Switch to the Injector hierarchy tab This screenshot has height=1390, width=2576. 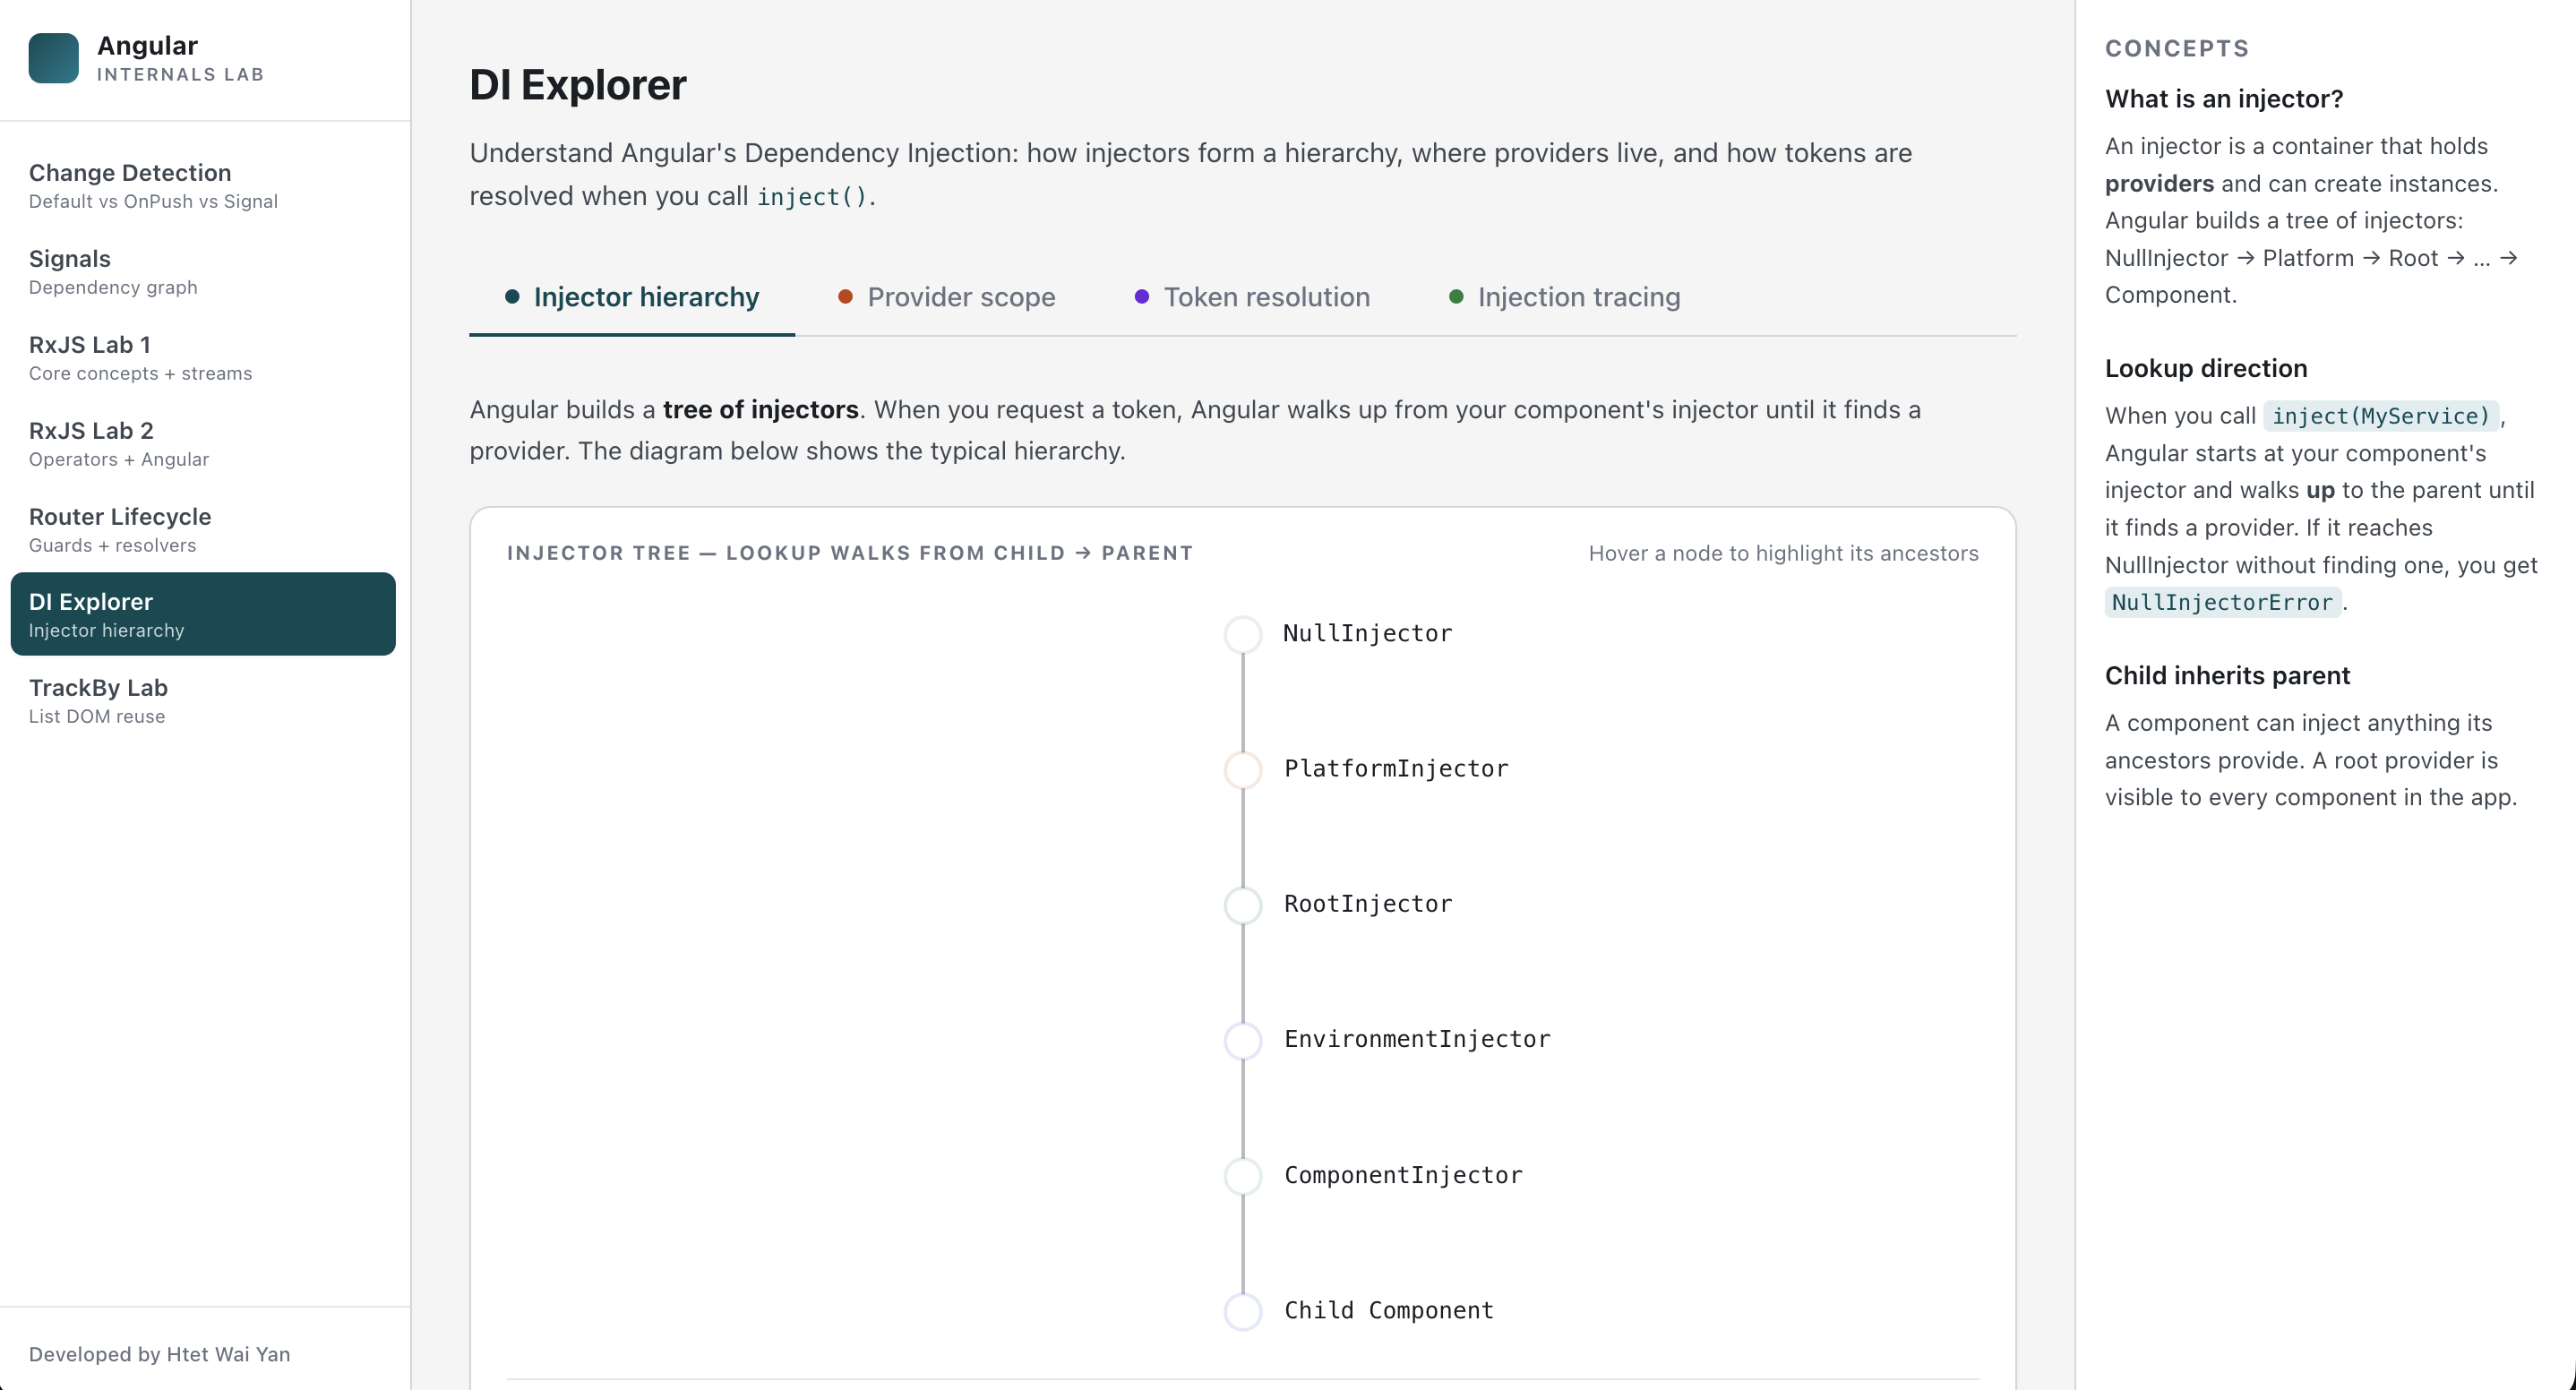(x=632, y=297)
